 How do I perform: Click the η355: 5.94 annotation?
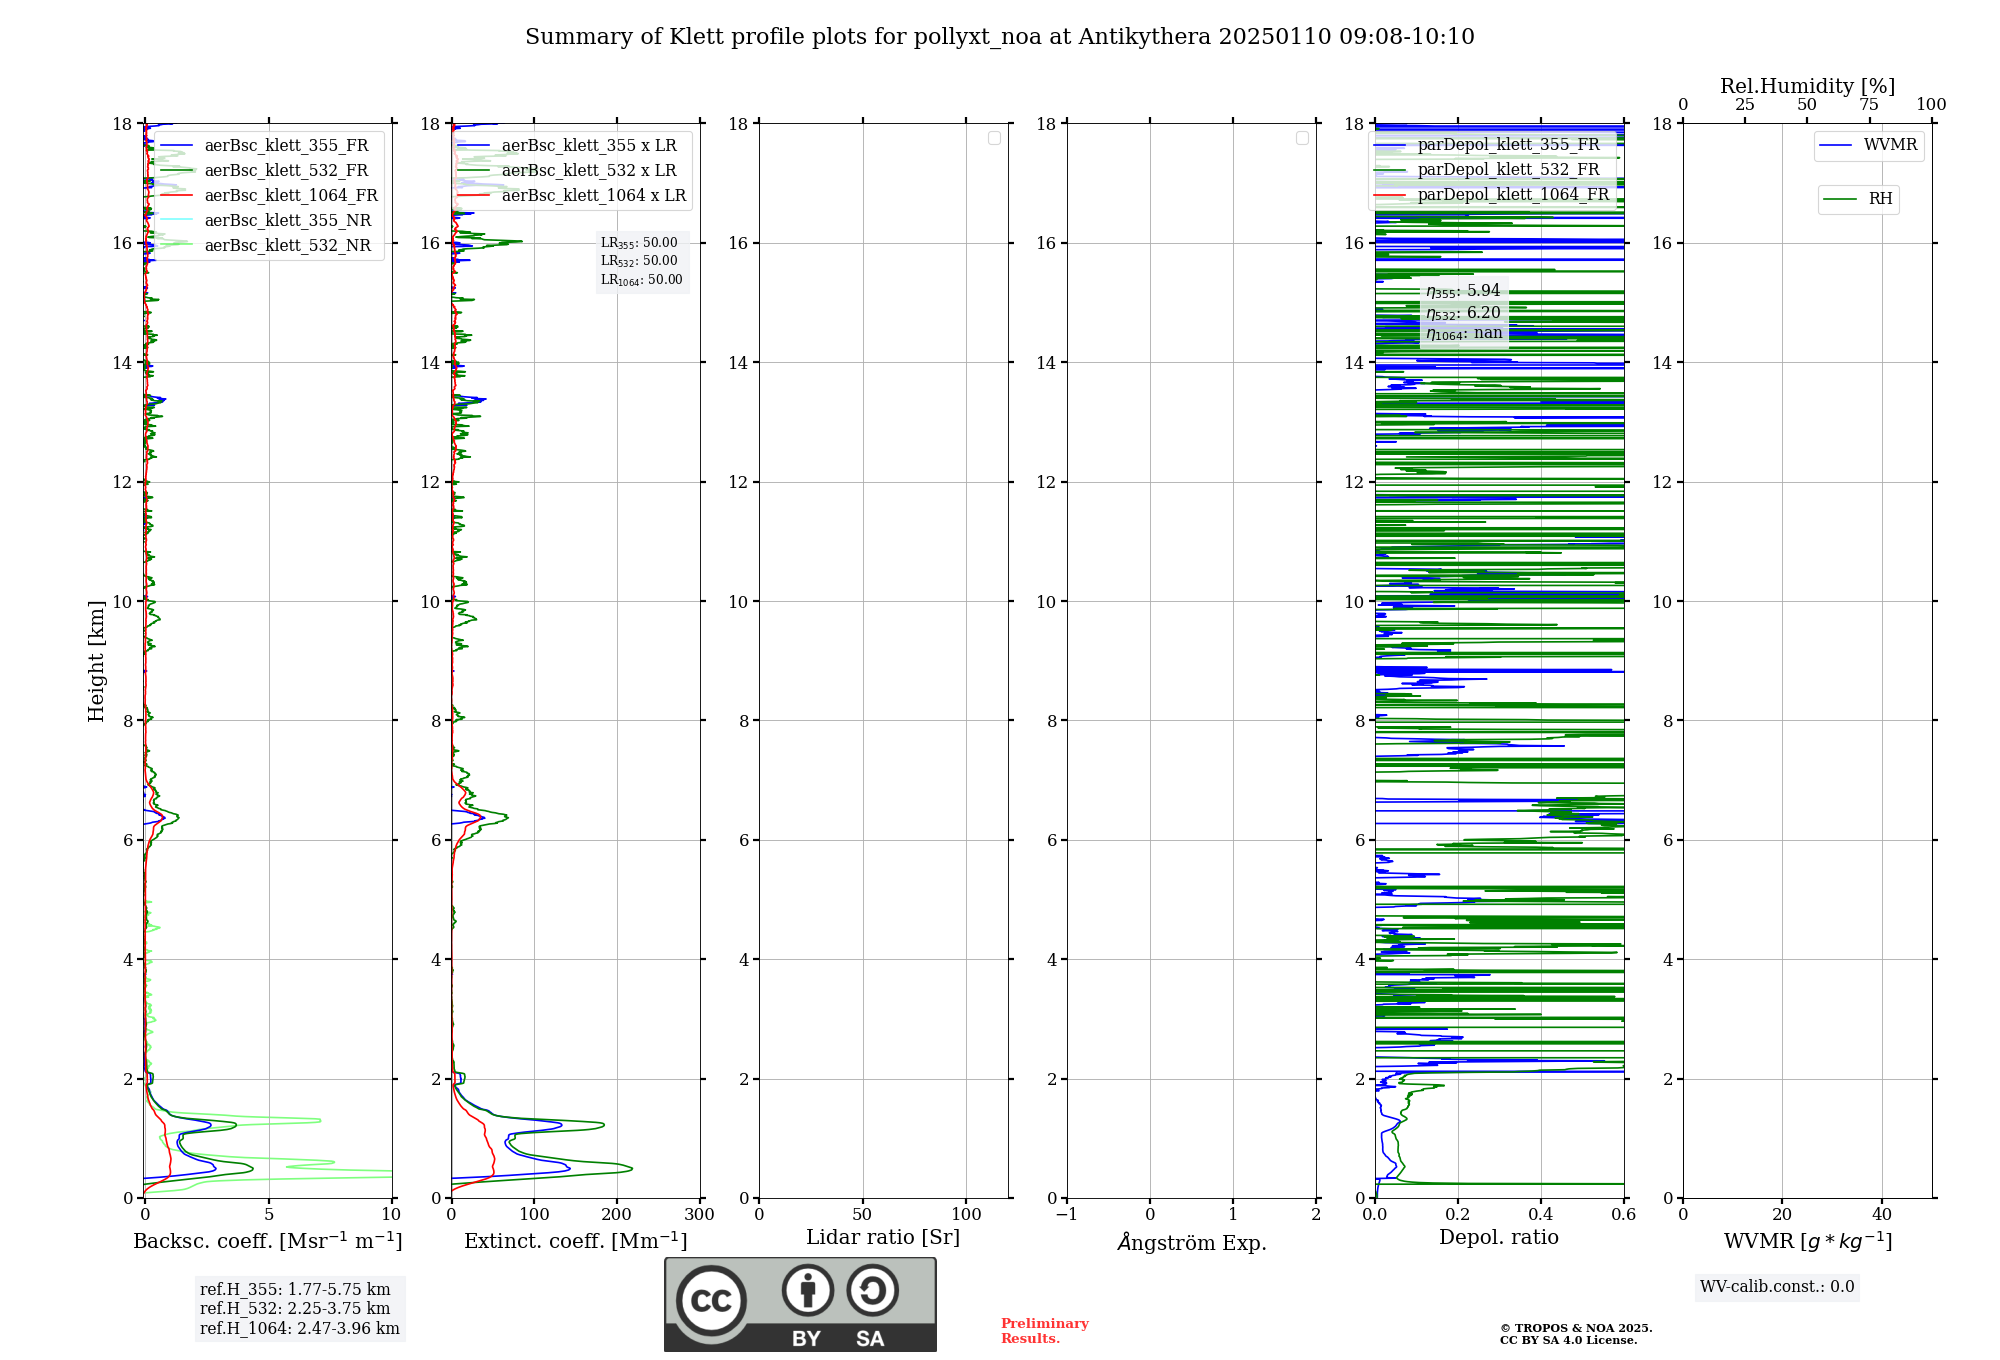(x=1463, y=291)
